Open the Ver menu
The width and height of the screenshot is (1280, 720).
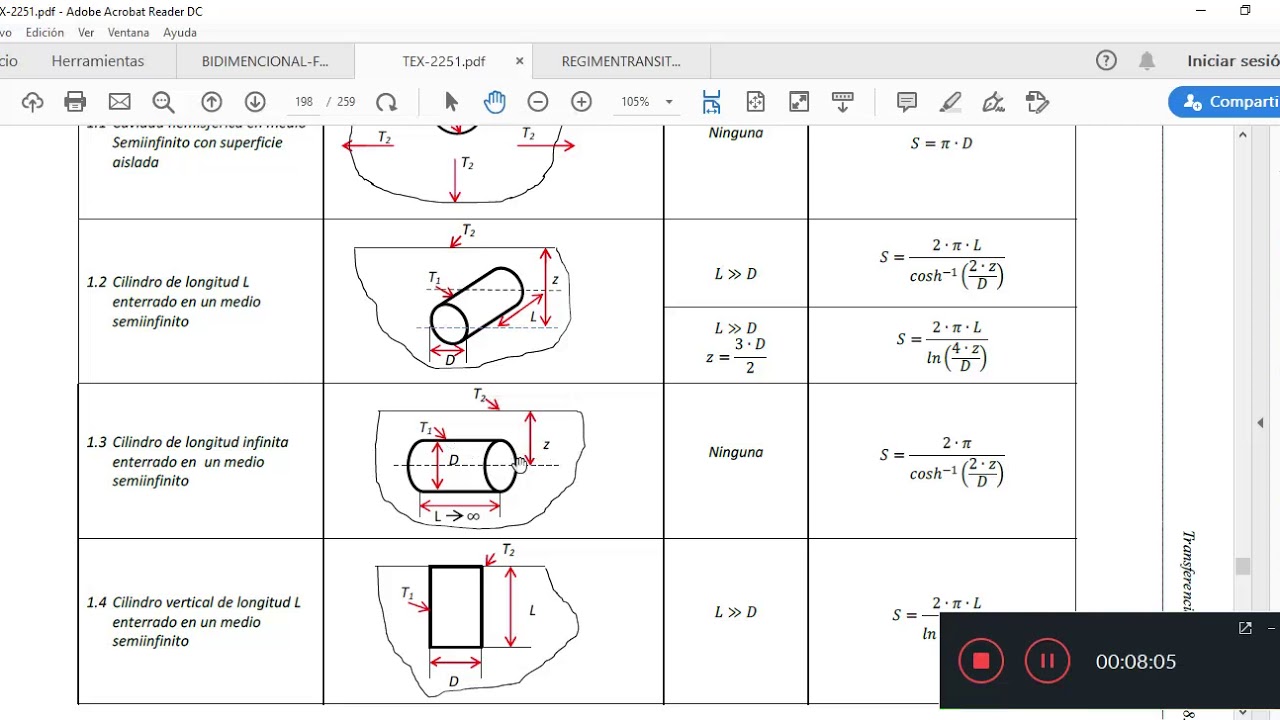click(86, 33)
